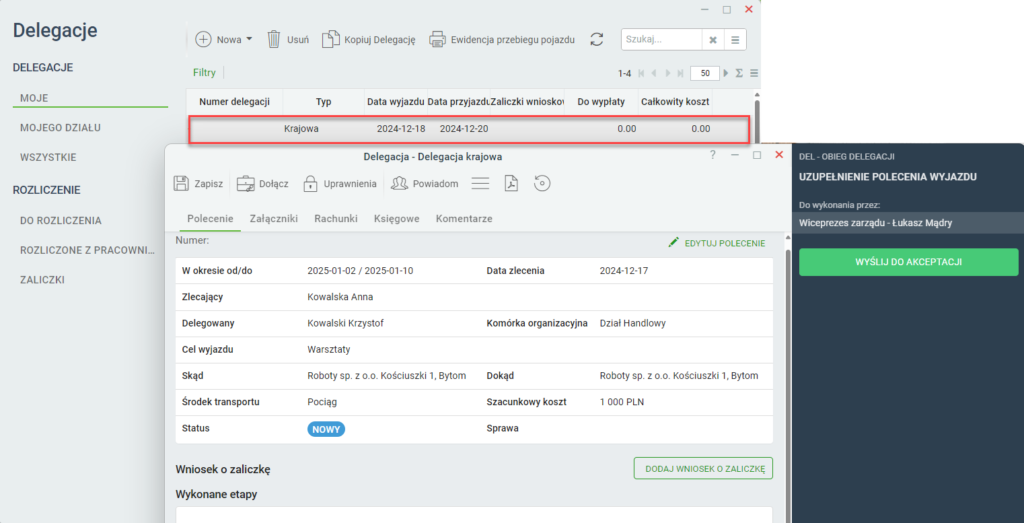
Task: Click delegations list vertical scrollbar
Action: [757, 121]
